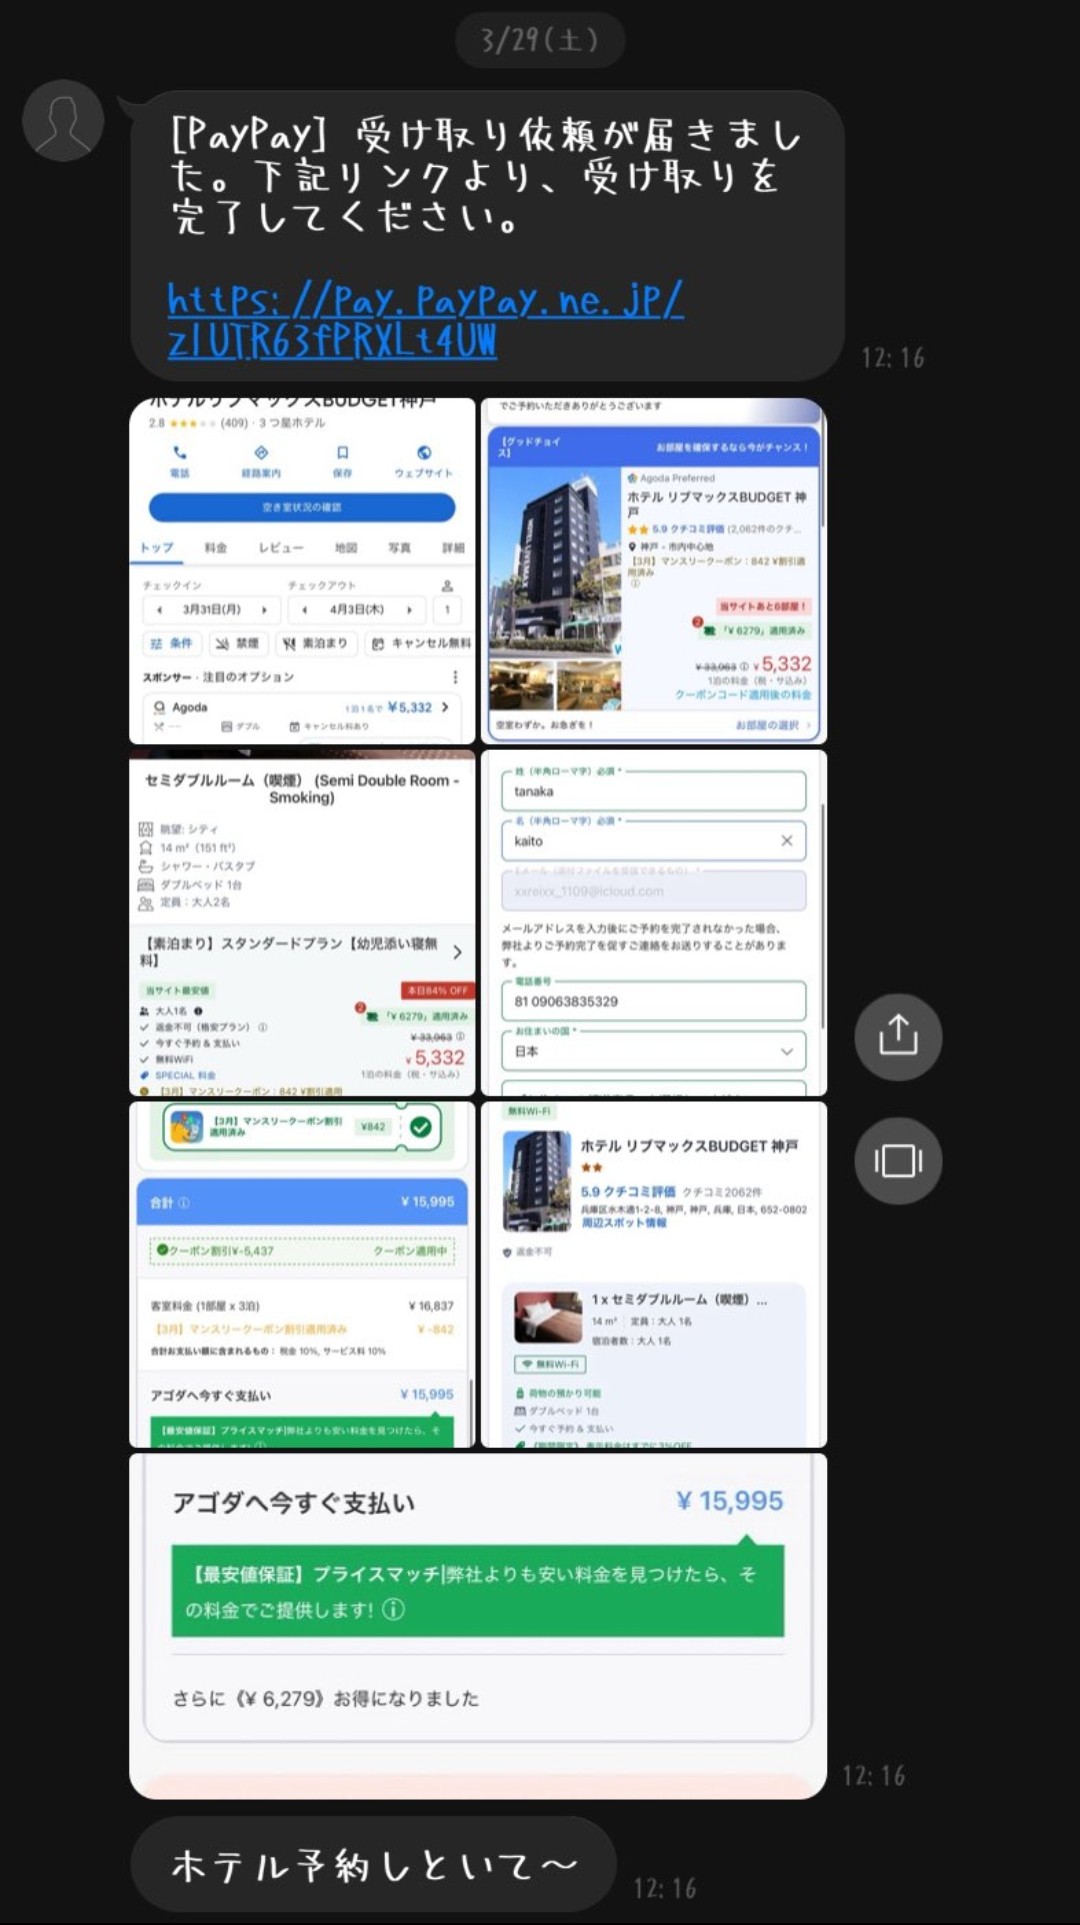Open the album slideshow view icon

point(898,1160)
